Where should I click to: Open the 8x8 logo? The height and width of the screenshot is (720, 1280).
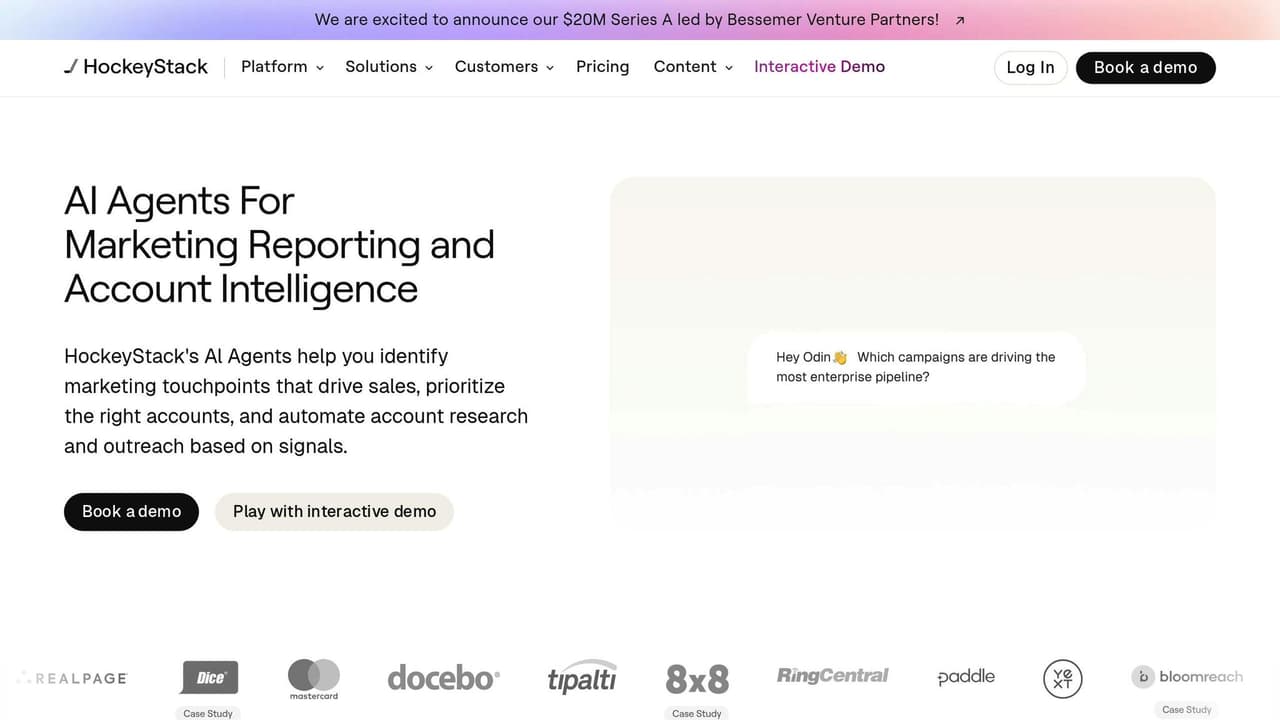(697, 678)
